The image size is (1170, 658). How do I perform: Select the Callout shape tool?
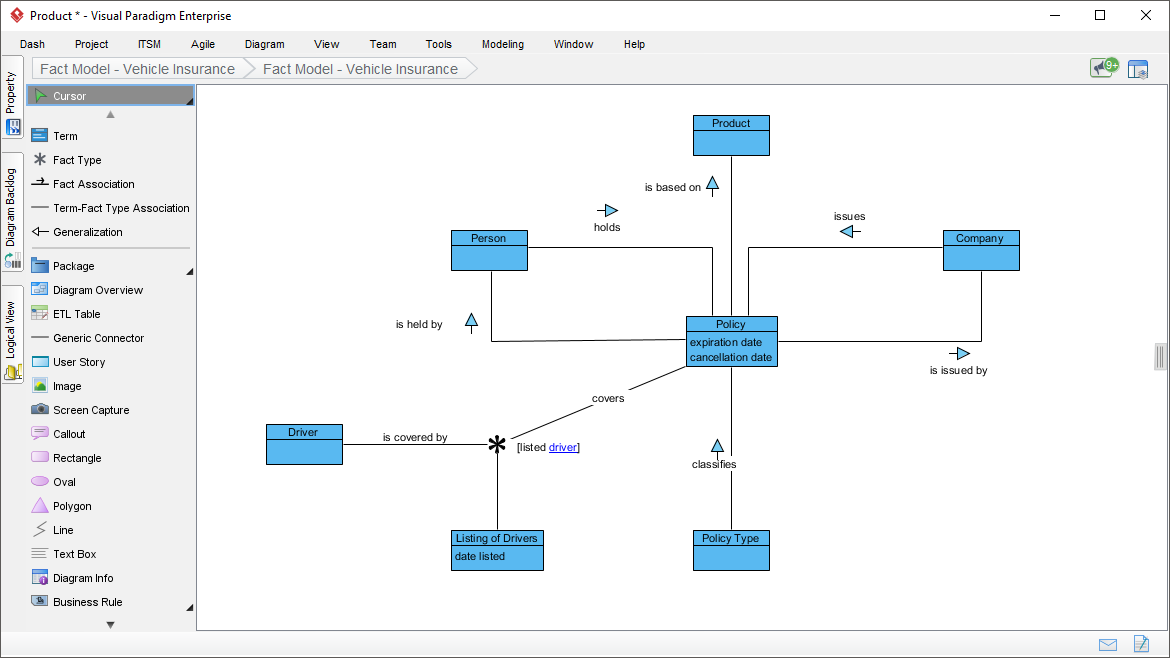pos(40,434)
